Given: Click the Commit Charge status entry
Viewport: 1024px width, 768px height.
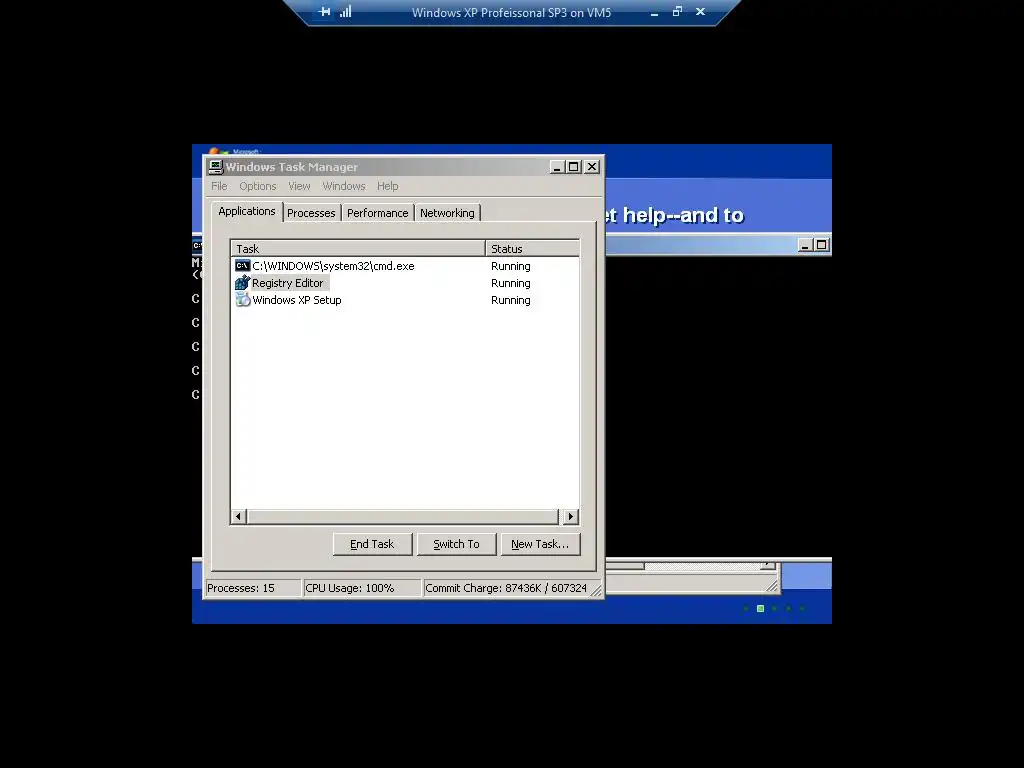Looking at the screenshot, I should point(506,588).
